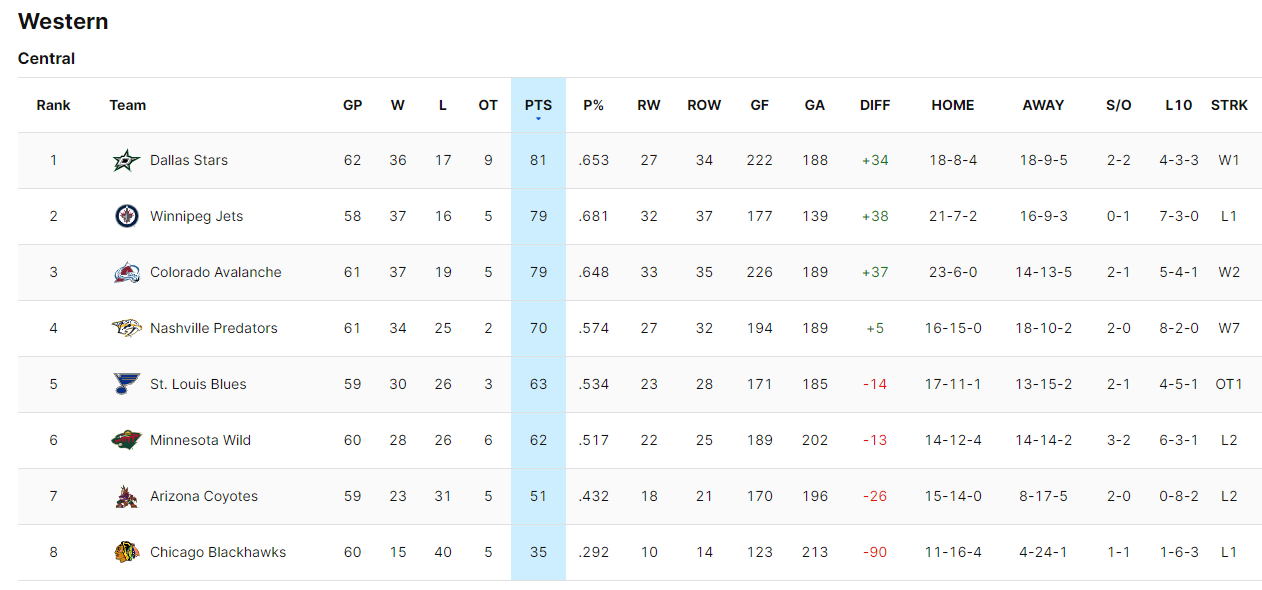Open the Dallas Stars team link
This screenshot has width=1262, height=590.
(189, 160)
